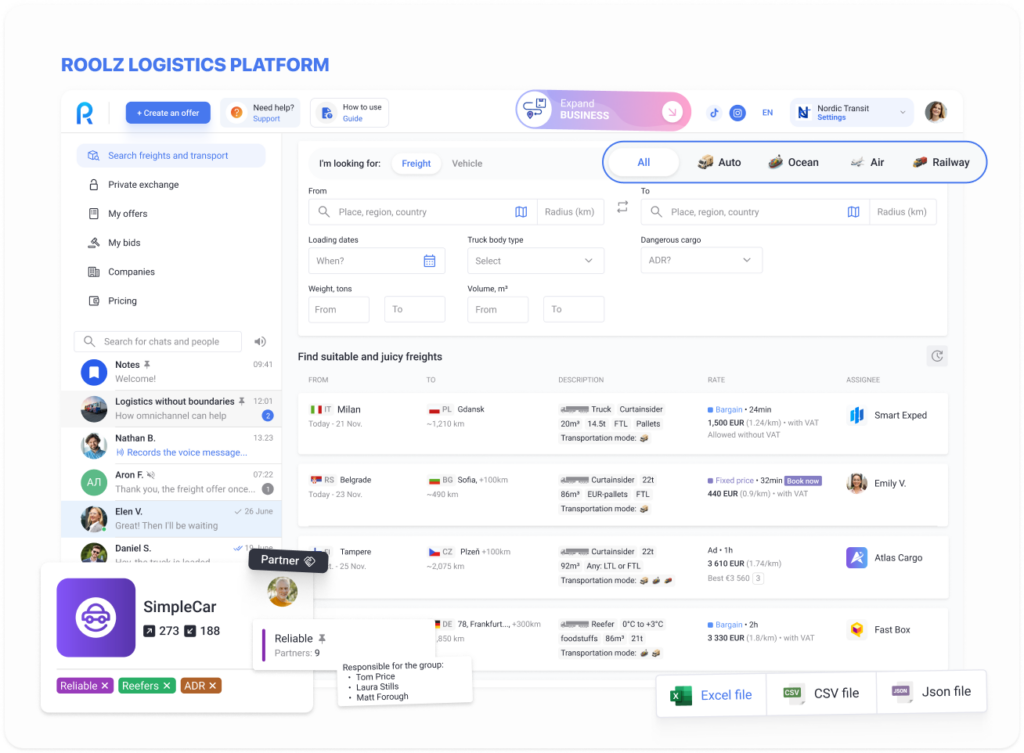Screen dimensions: 1024x753
Task: Open calendar in Loading dates field
Action: (x=429, y=261)
